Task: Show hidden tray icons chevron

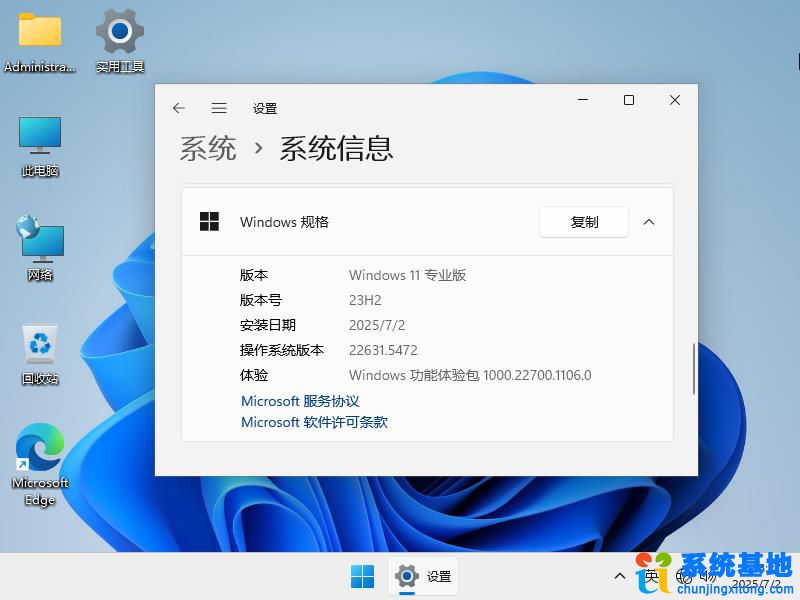Action: (620, 577)
